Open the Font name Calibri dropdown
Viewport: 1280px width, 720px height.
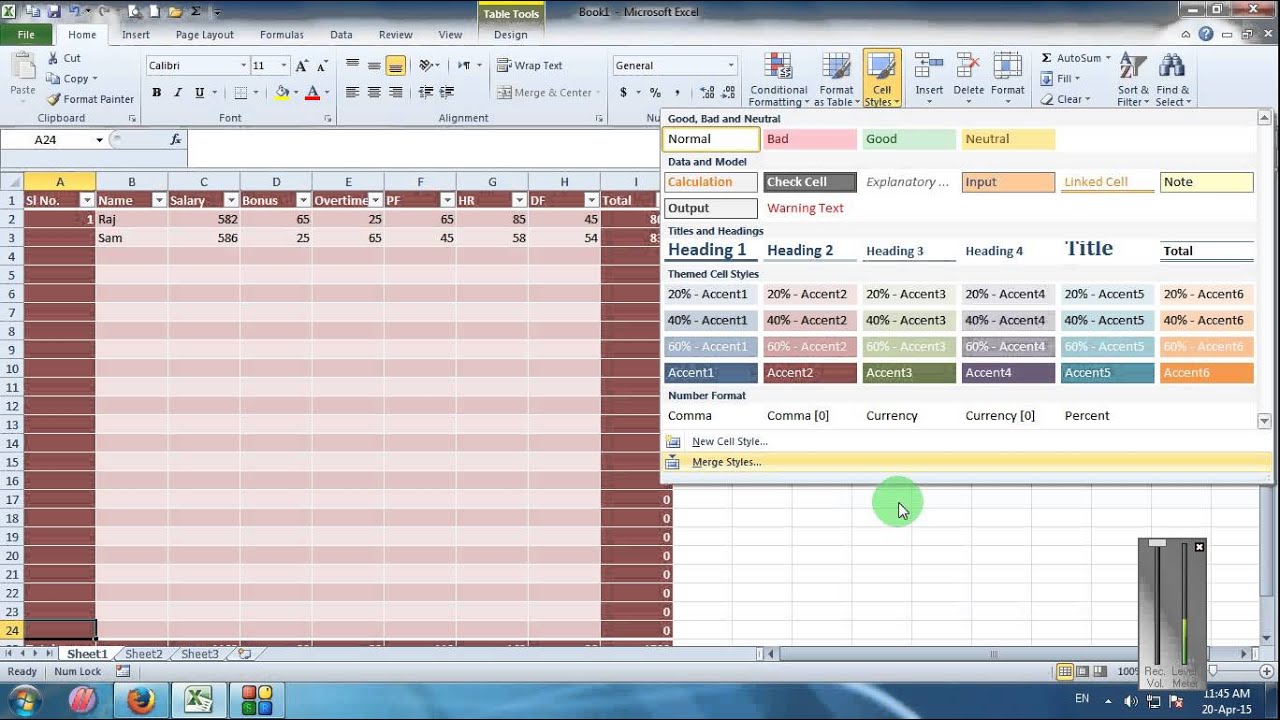[243, 66]
